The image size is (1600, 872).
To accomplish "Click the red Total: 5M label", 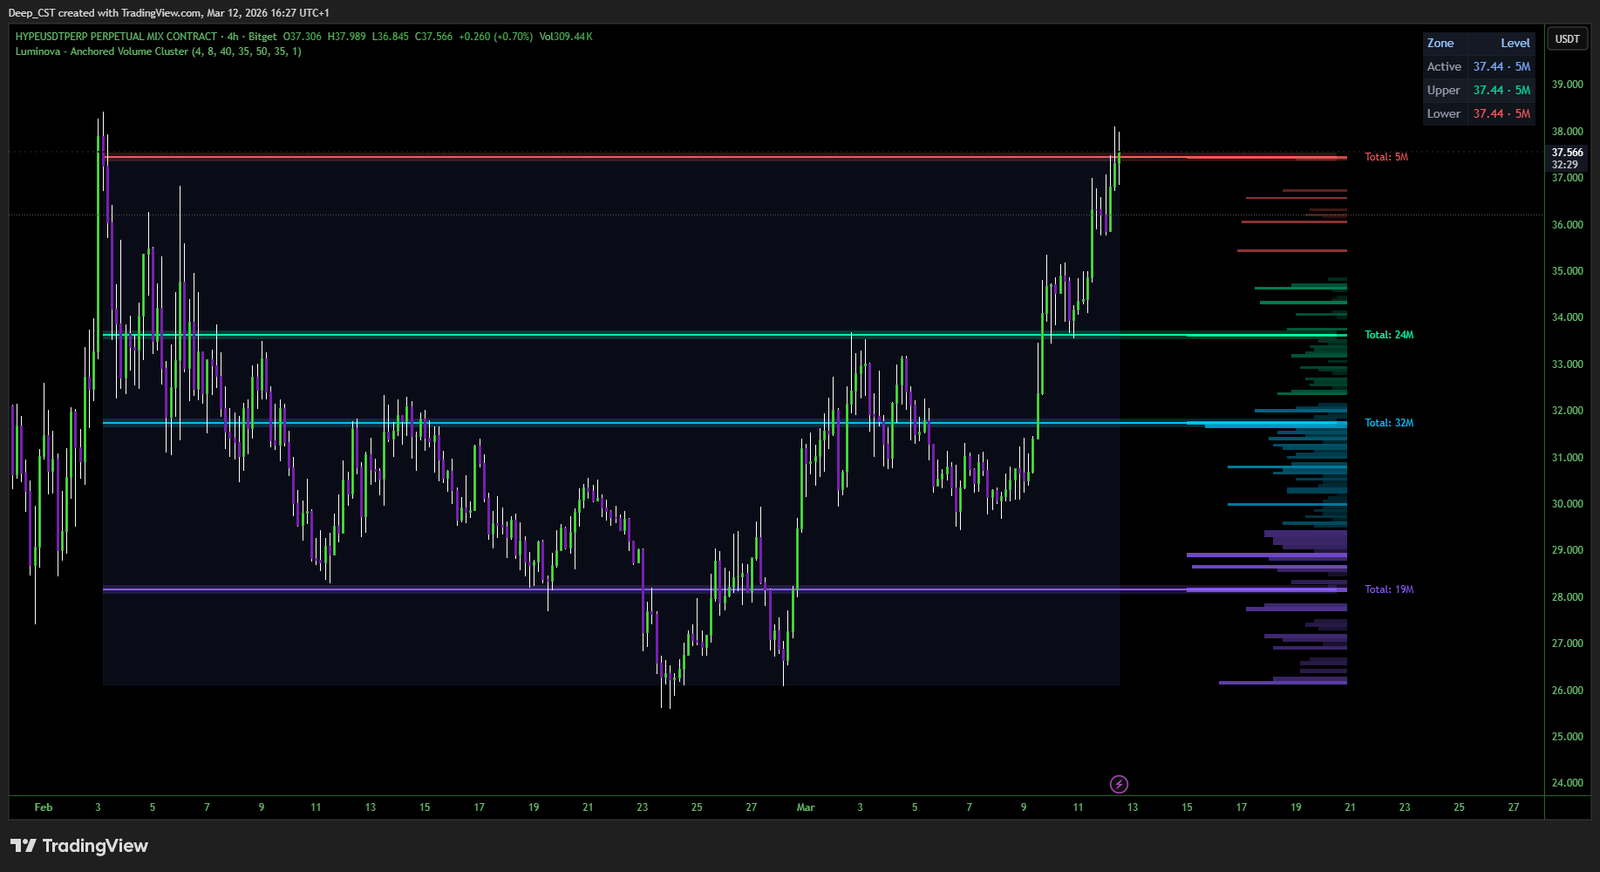I will pos(1386,157).
